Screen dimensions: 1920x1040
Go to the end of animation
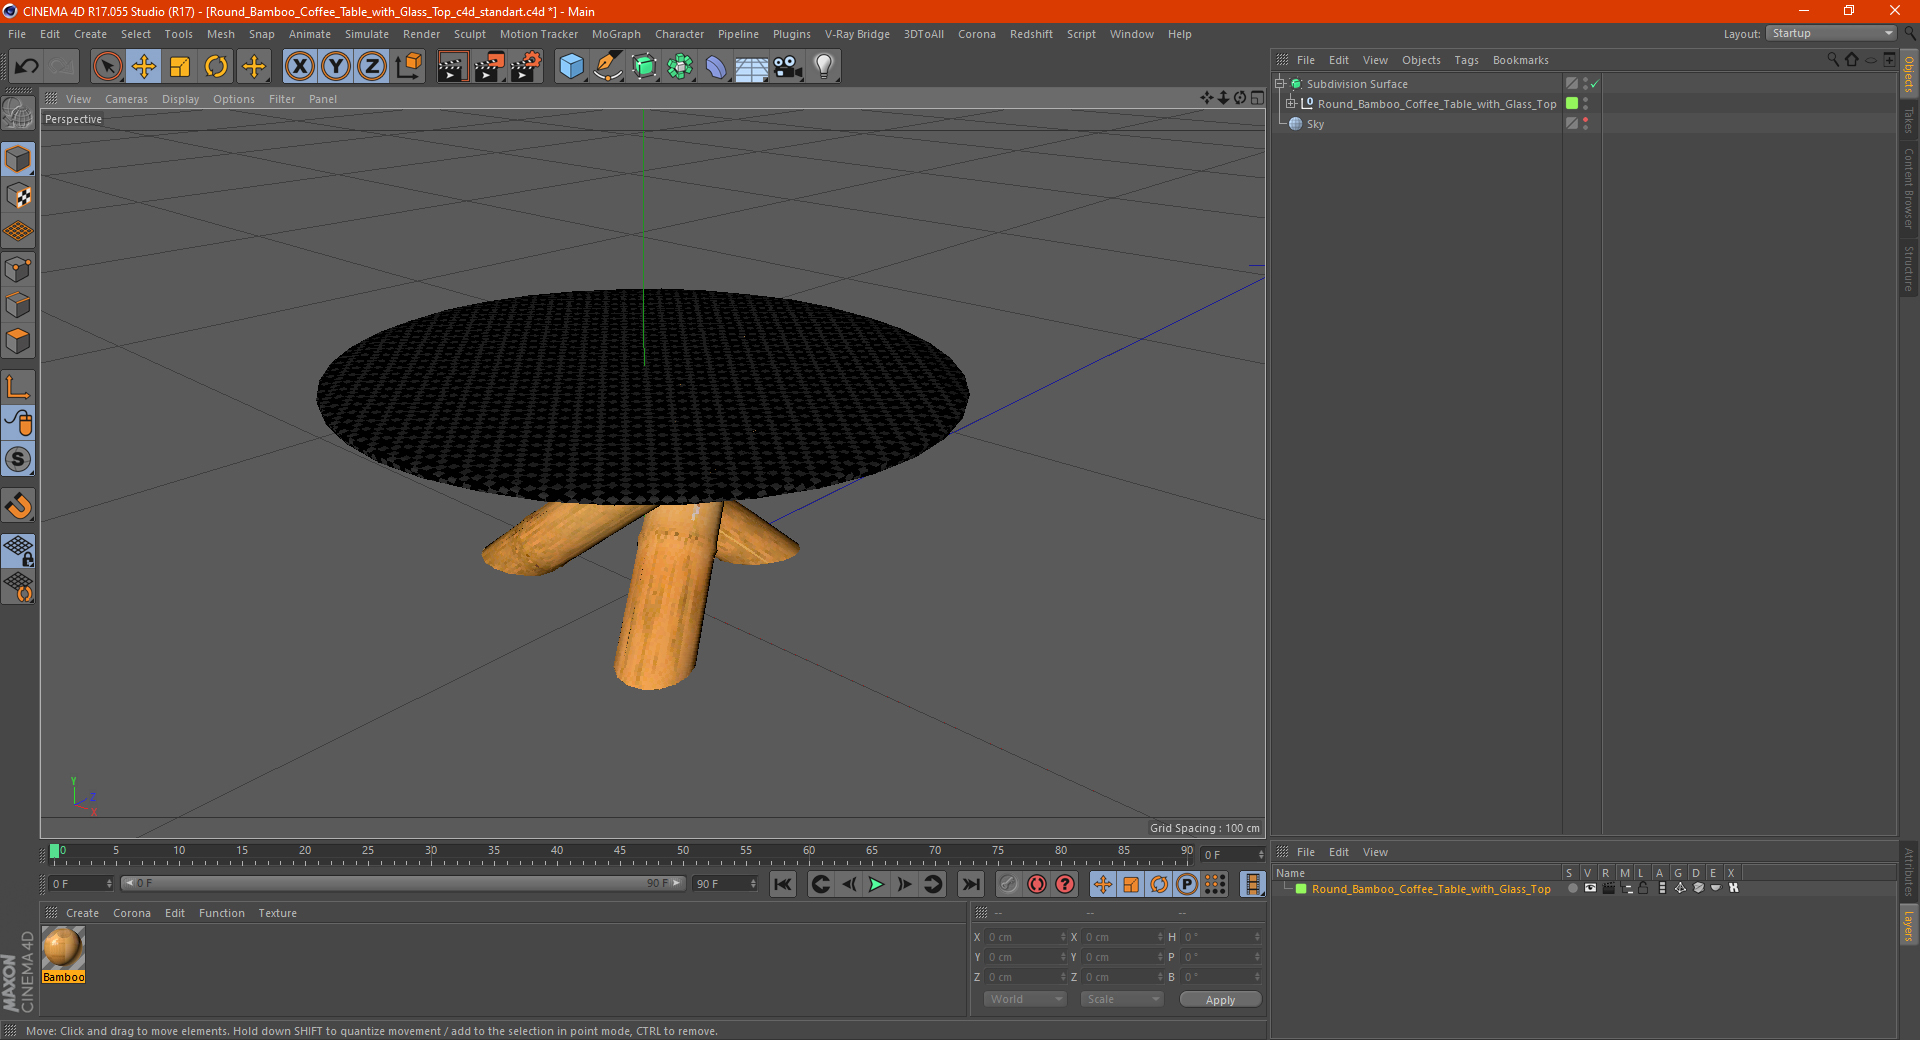click(x=970, y=884)
